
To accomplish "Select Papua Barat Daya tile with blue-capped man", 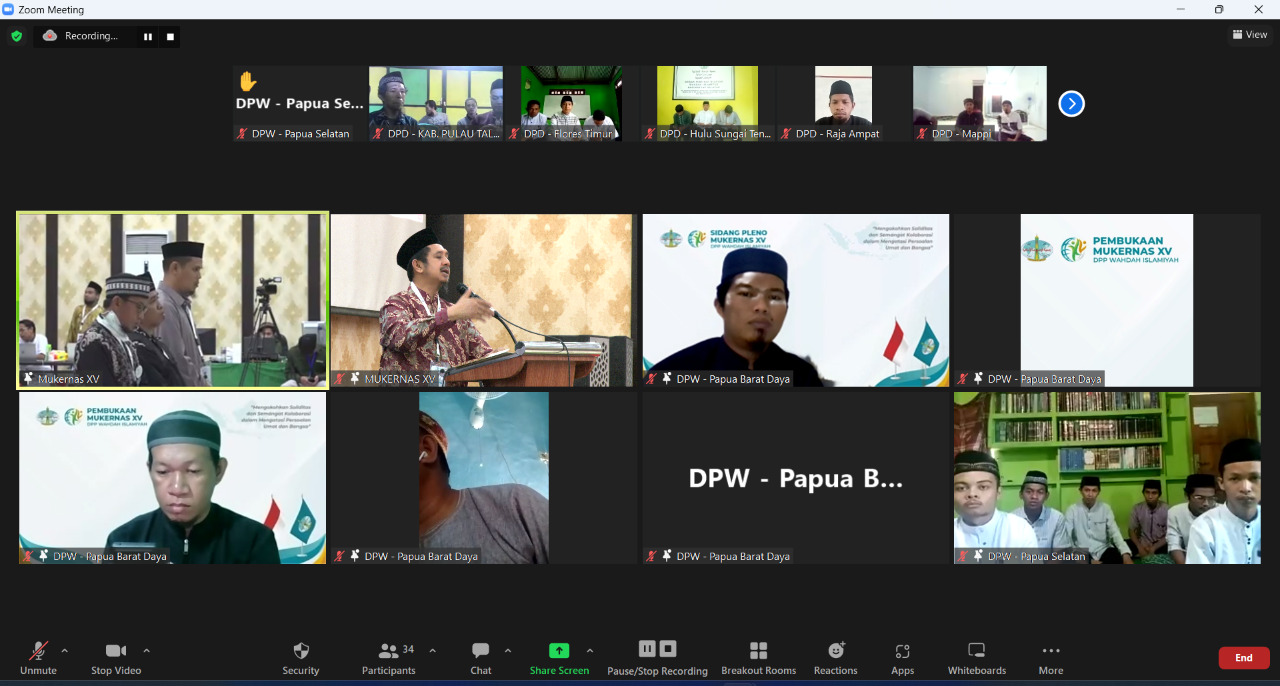I will point(795,300).
